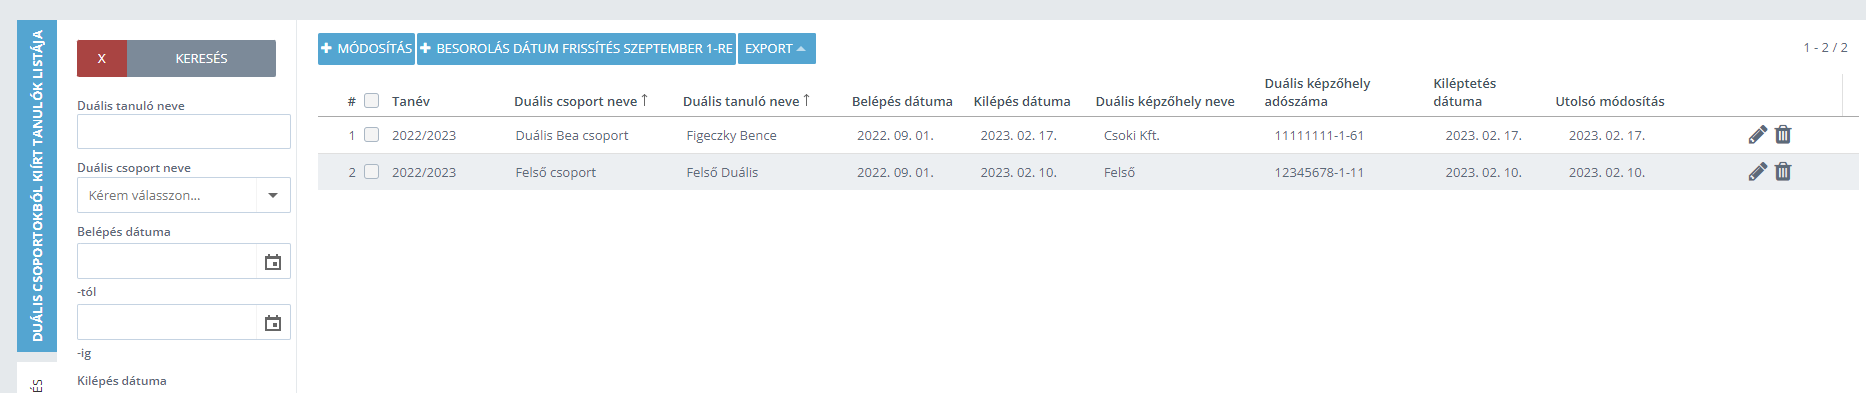
Task: Click the KERESÉS search button
Action: pyautogui.click(x=201, y=59)
